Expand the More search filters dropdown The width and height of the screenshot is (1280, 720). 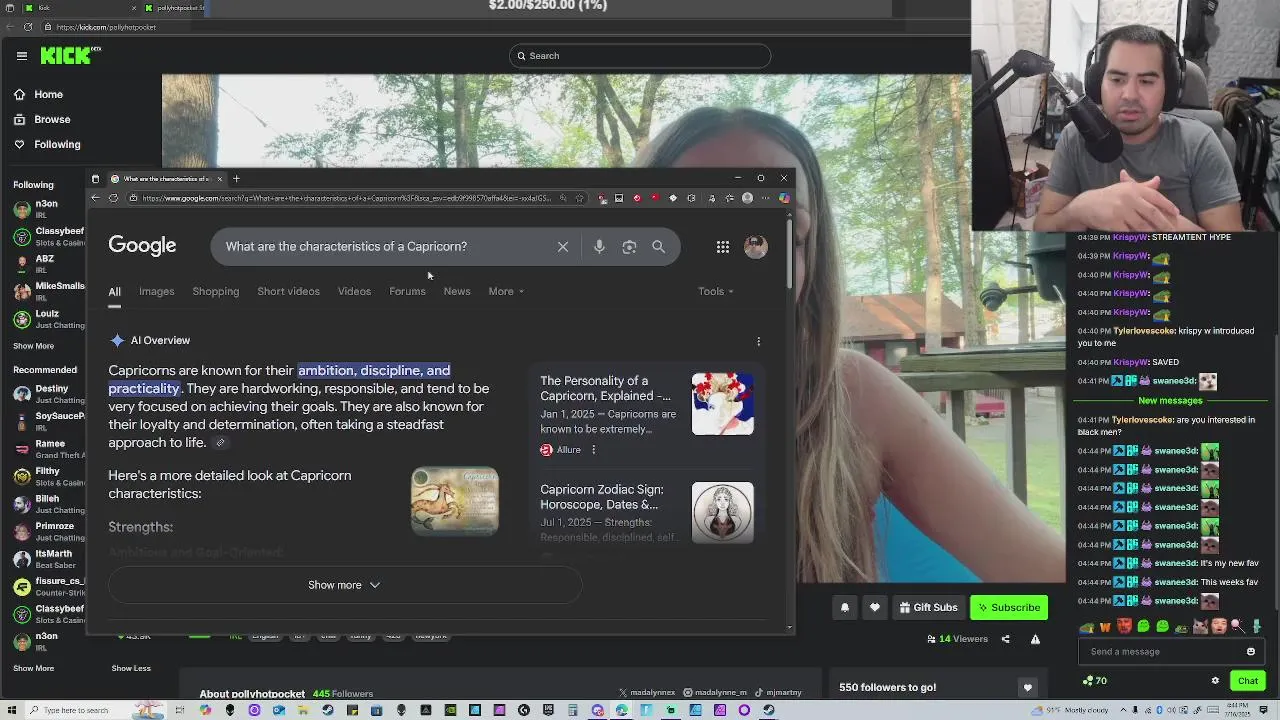(506, 292)
